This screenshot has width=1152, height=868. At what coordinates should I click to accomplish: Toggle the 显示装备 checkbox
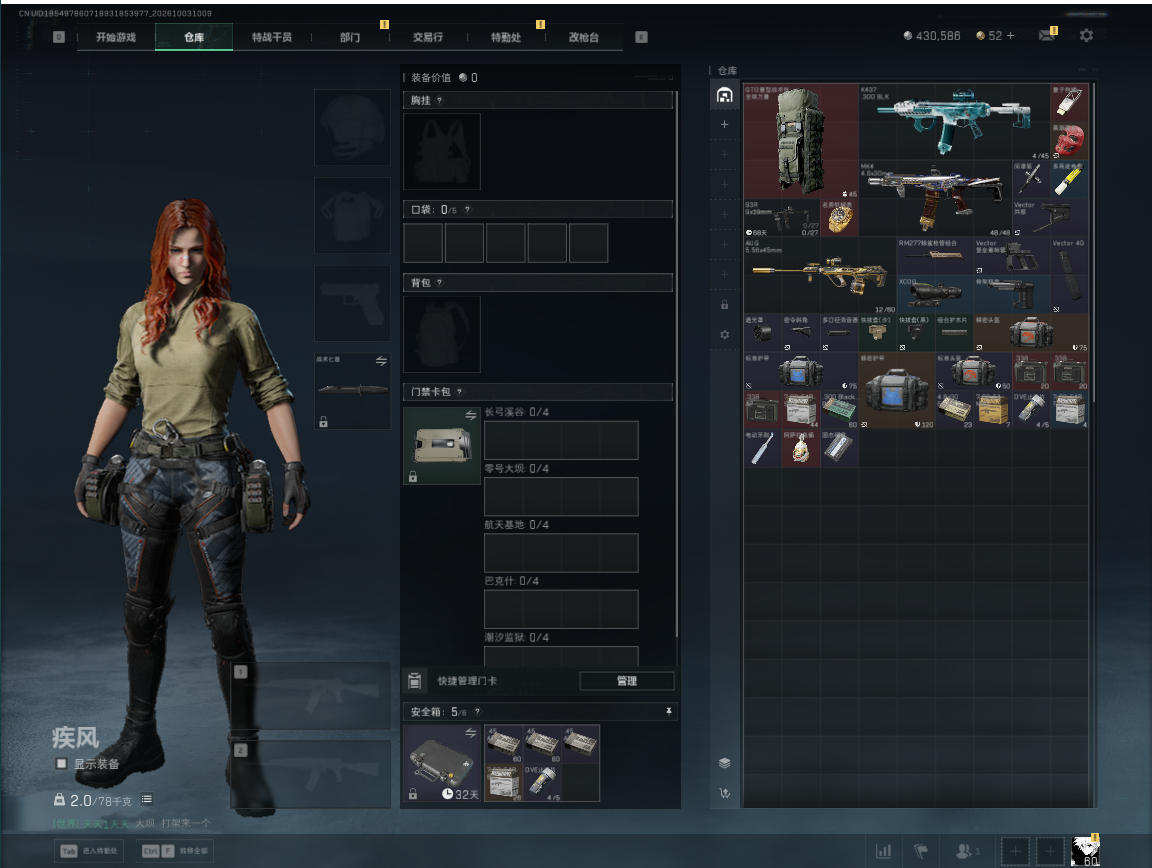(62, 764)
